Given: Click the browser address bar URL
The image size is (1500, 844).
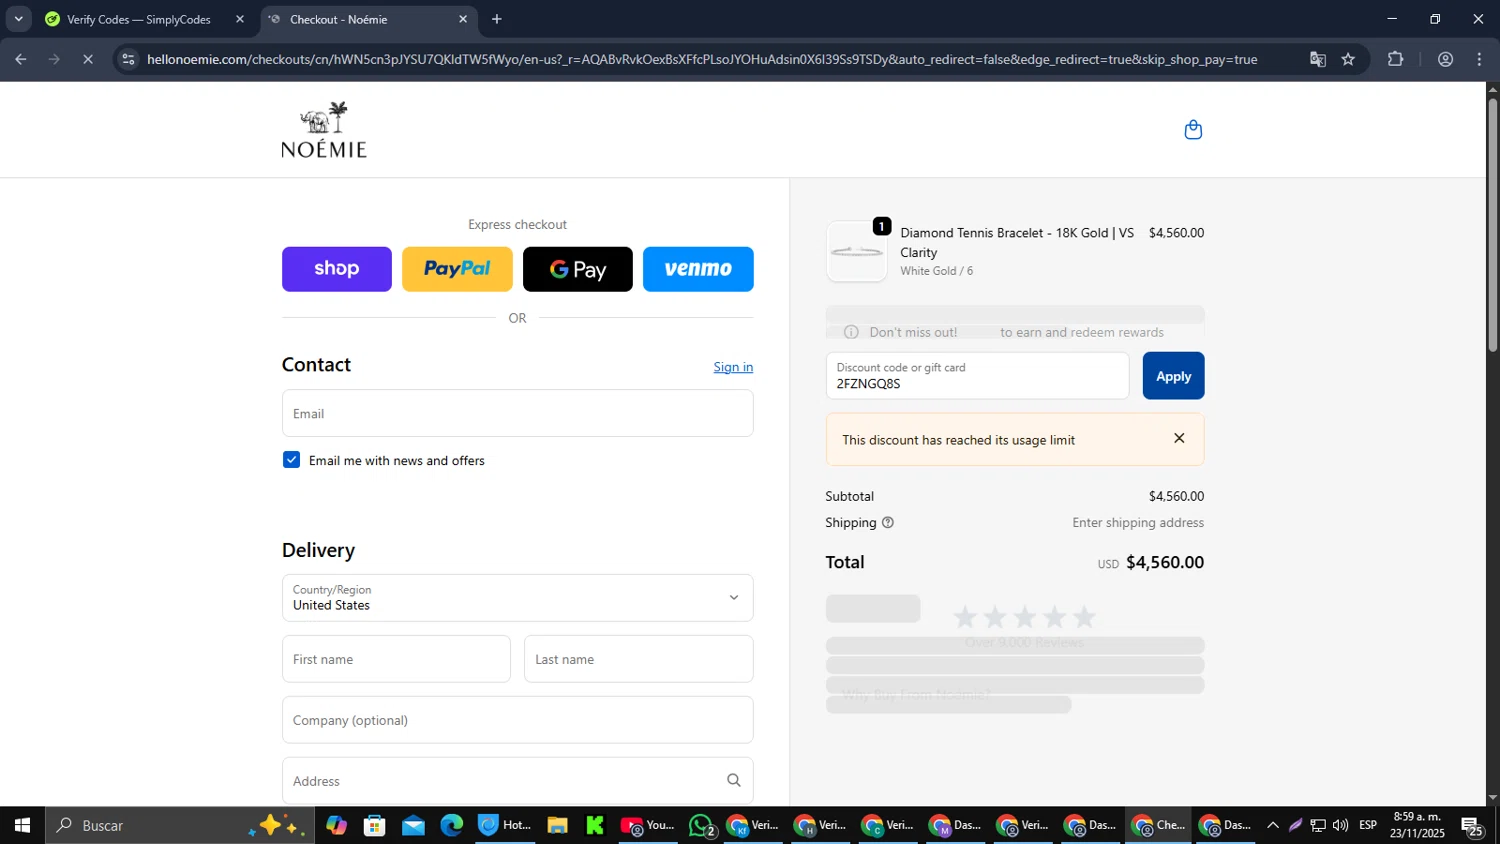Looking at the screenshot, I should coord(702,59).
